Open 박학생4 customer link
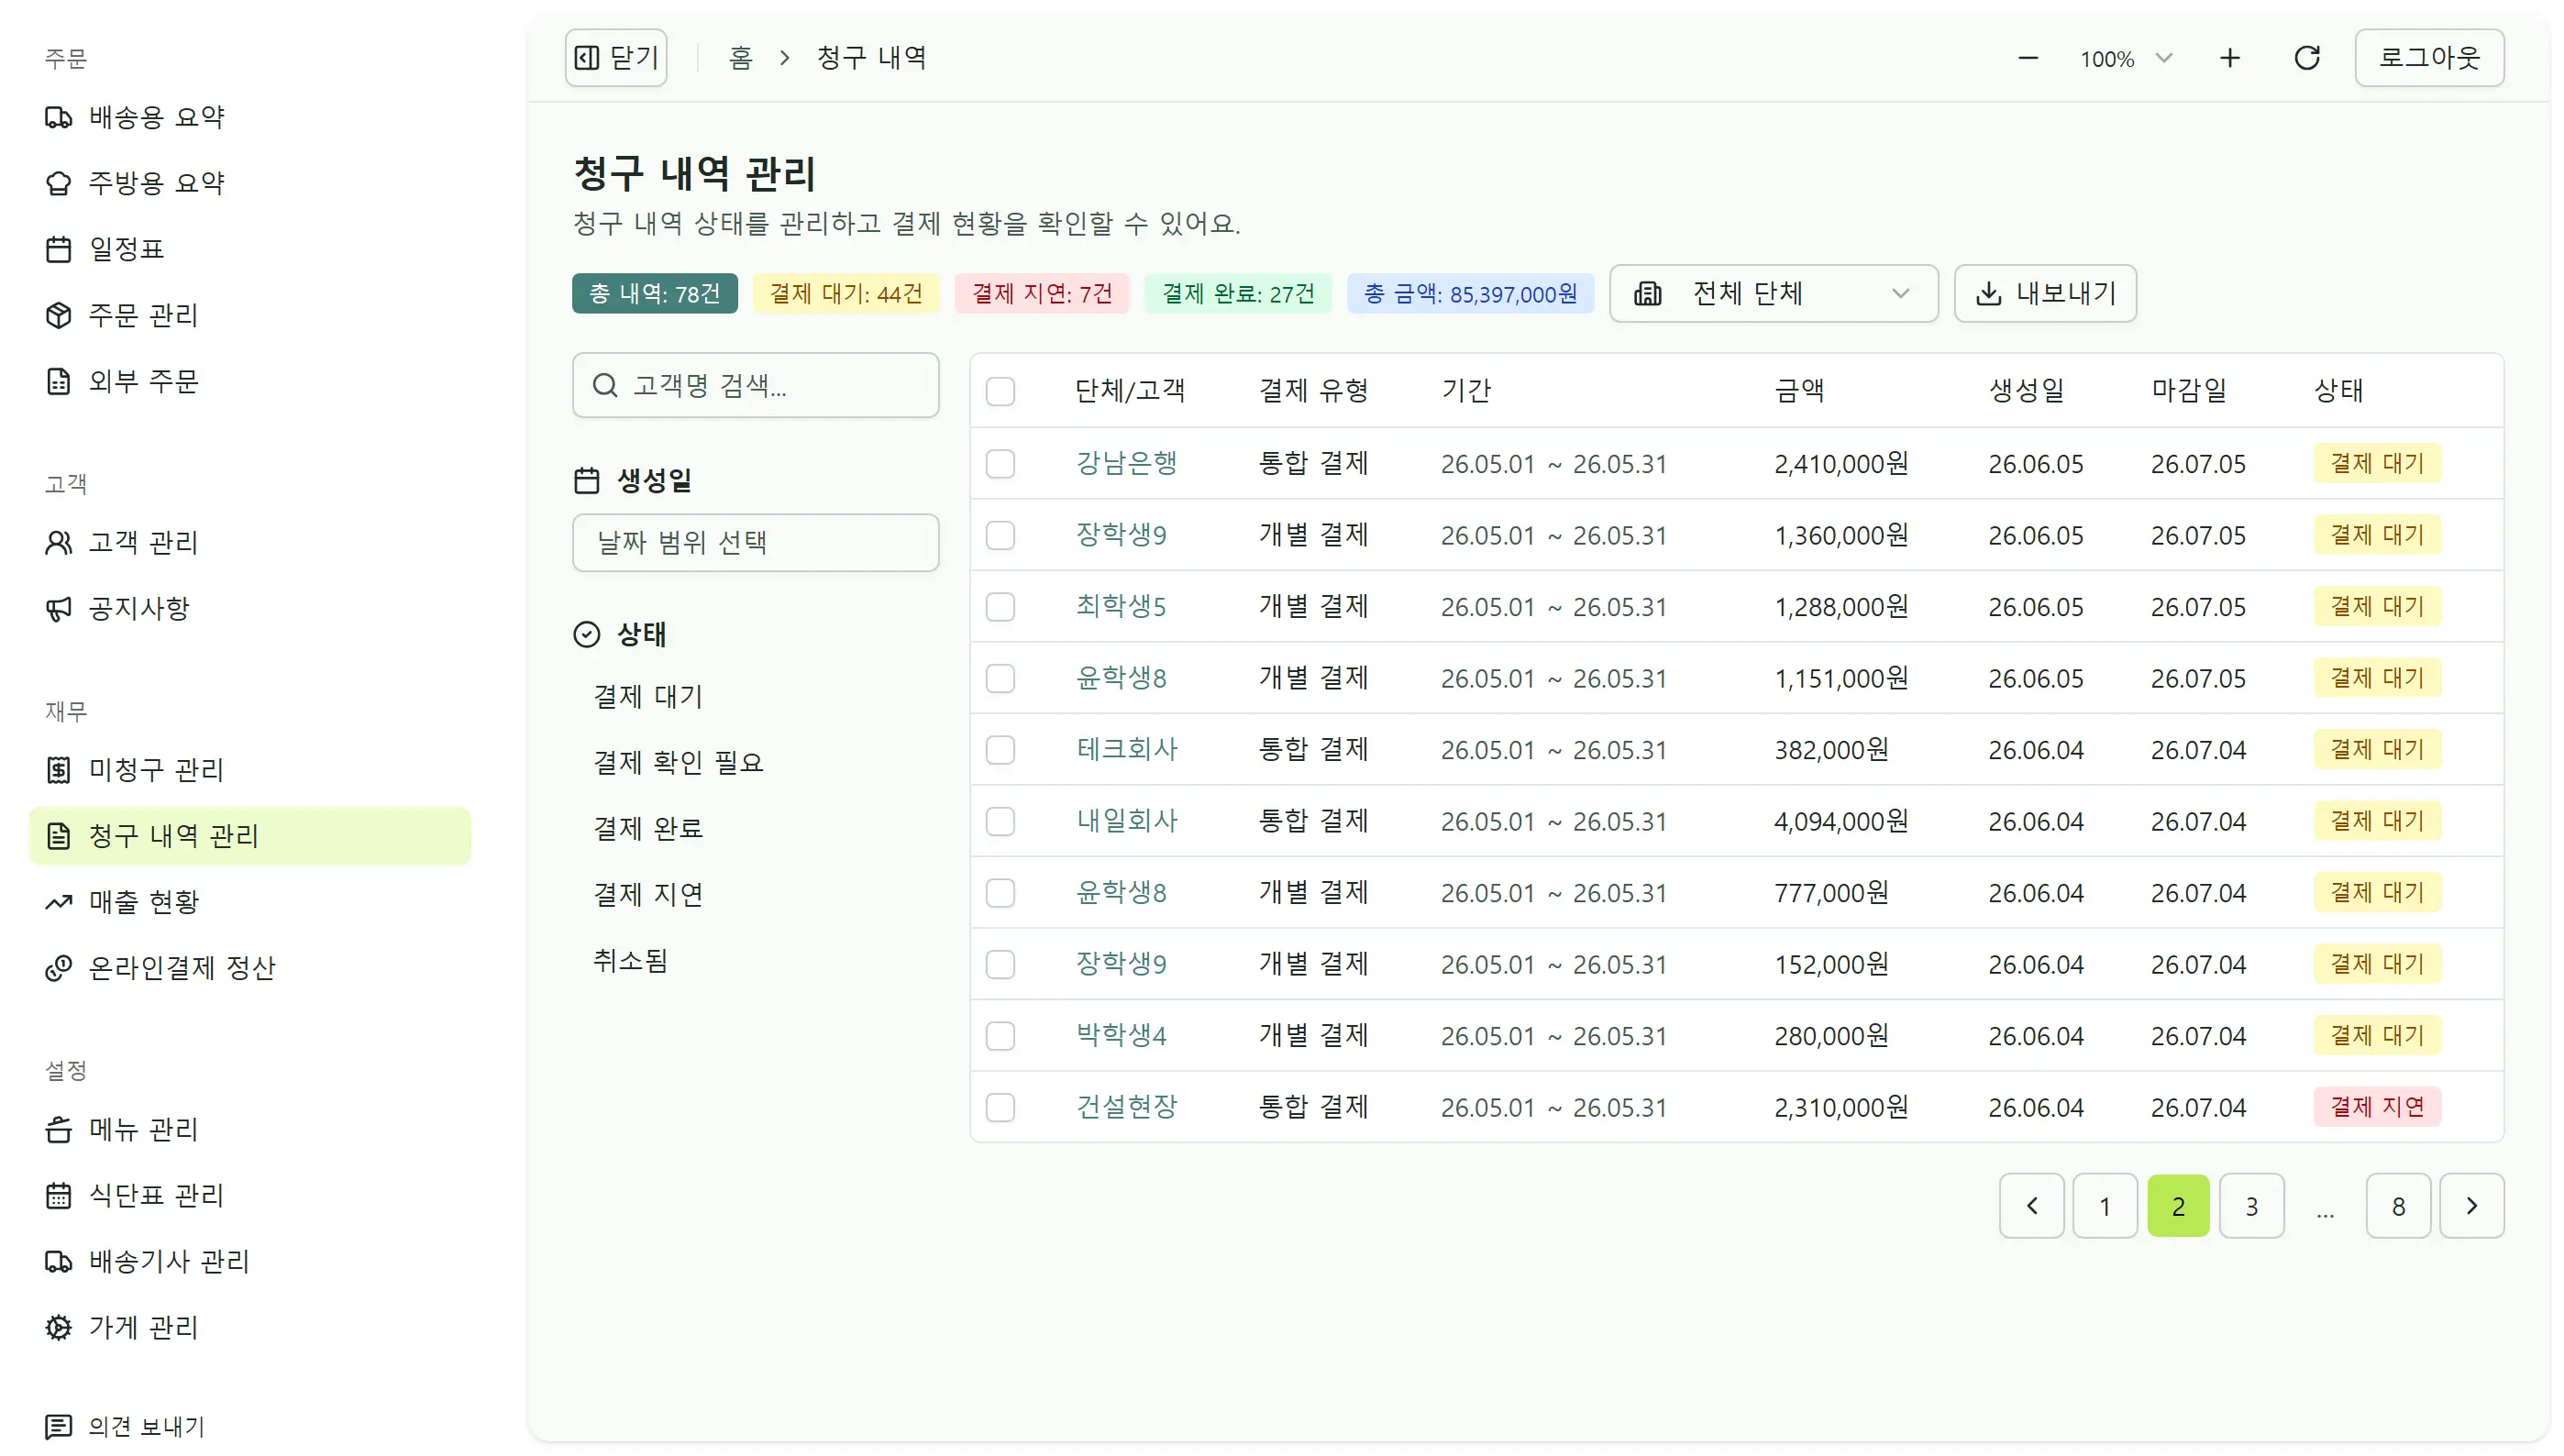Image resolution: width=2564 pixels, height=1456 pixels. (x=1120, y=1035)
